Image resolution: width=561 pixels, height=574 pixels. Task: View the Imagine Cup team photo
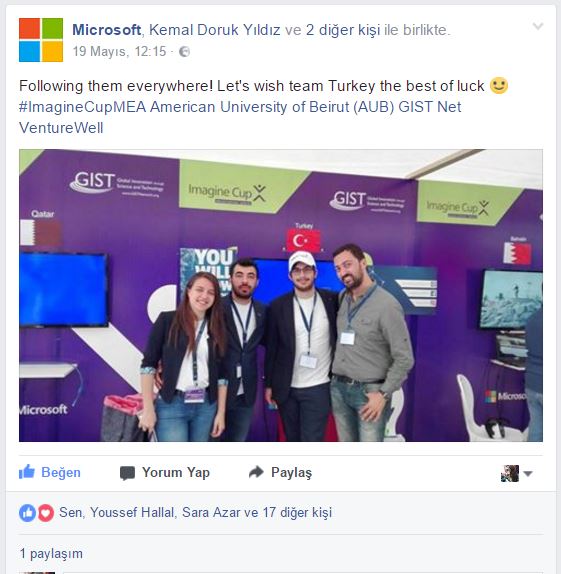[x=281, y=295]
